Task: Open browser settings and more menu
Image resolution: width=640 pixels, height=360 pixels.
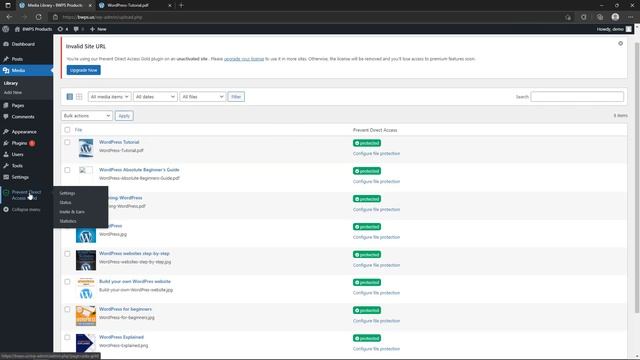Action: click(631, 17)
